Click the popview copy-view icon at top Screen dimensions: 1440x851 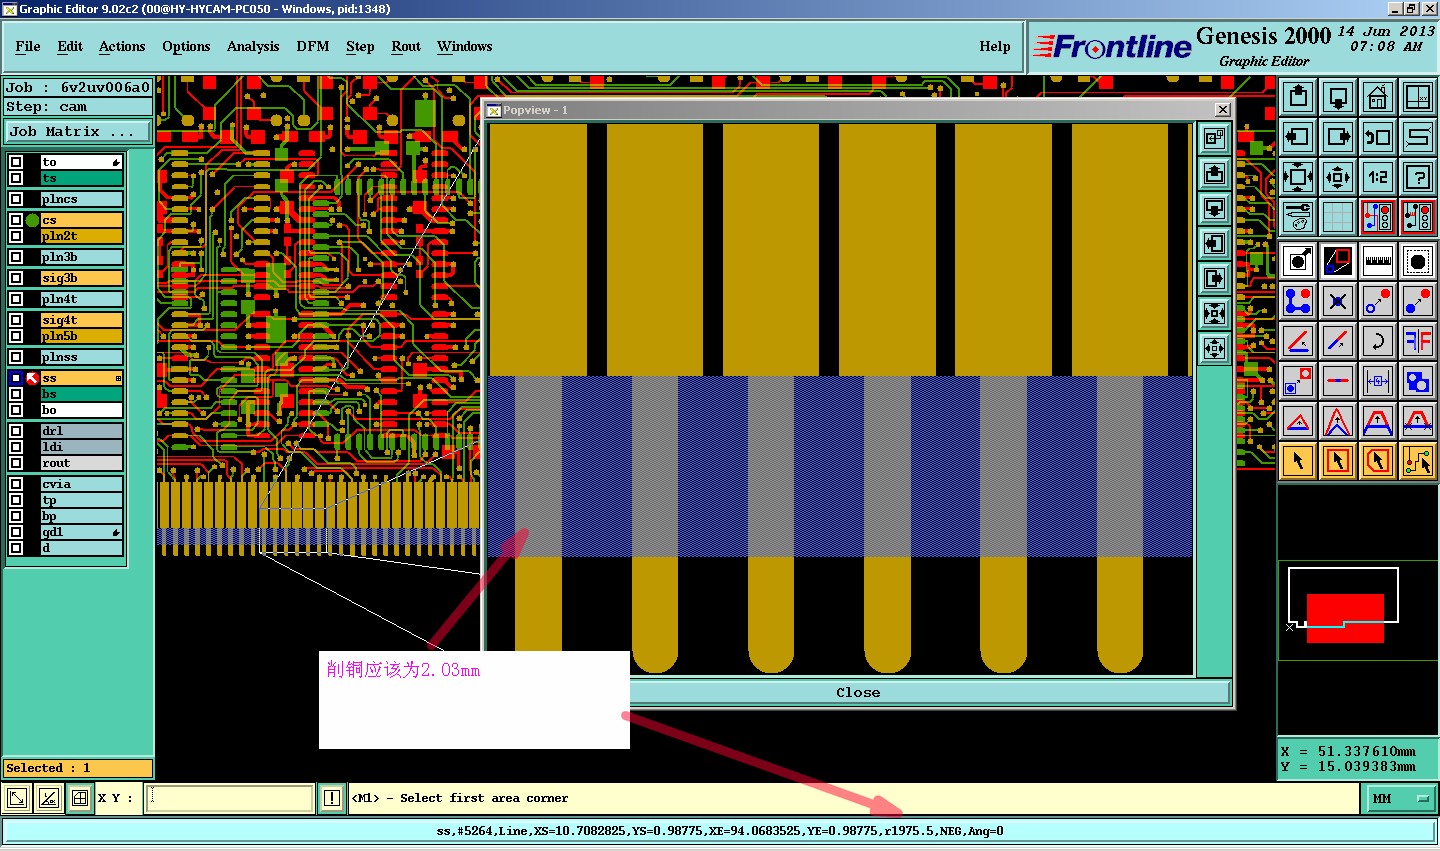[x=1215, y=138]
